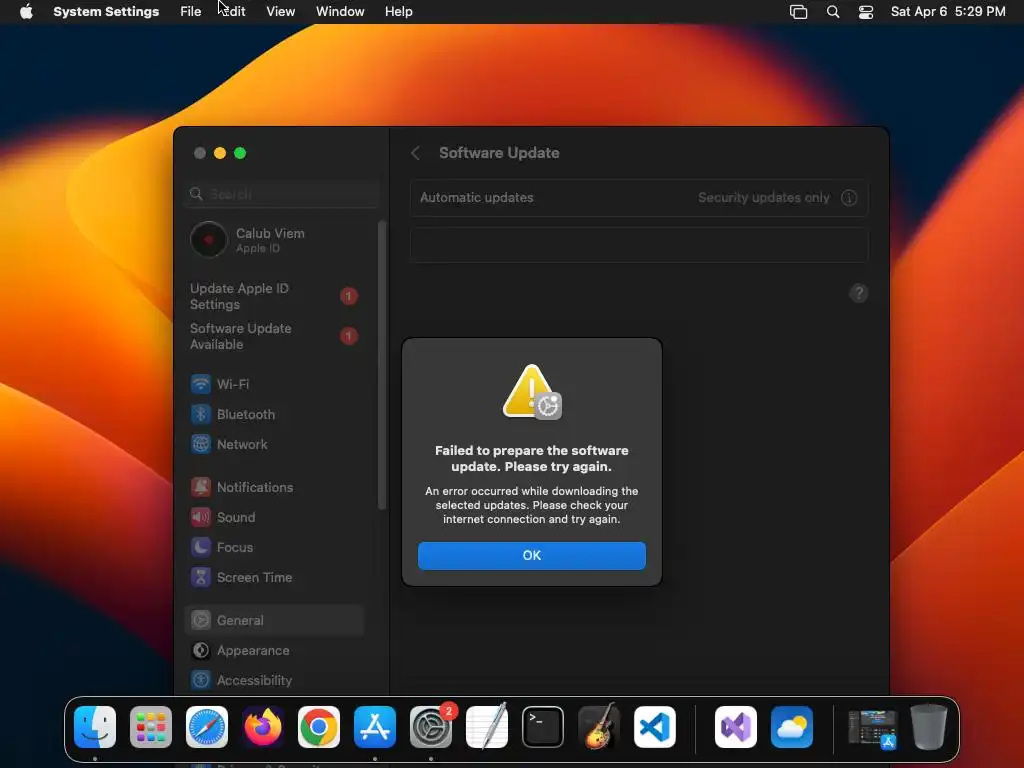Open the System Settings menu
Viewport: 1024px width, 768px height.
106,12
